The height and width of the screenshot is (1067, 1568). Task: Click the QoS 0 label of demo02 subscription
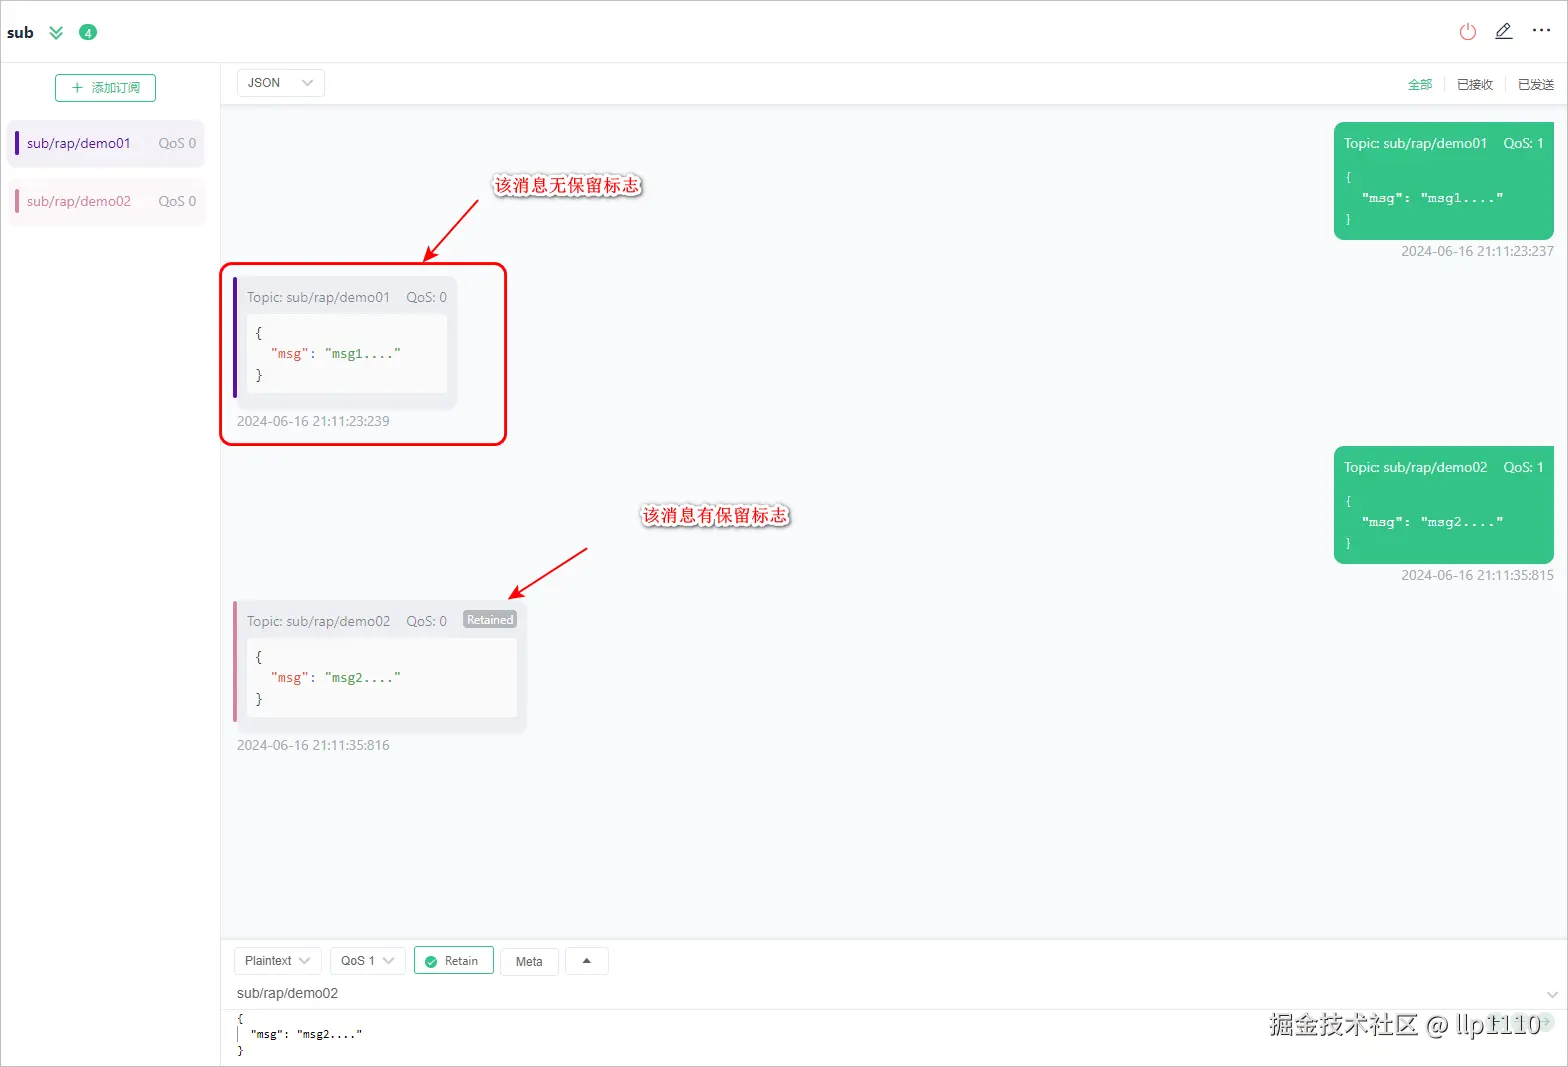177,201
